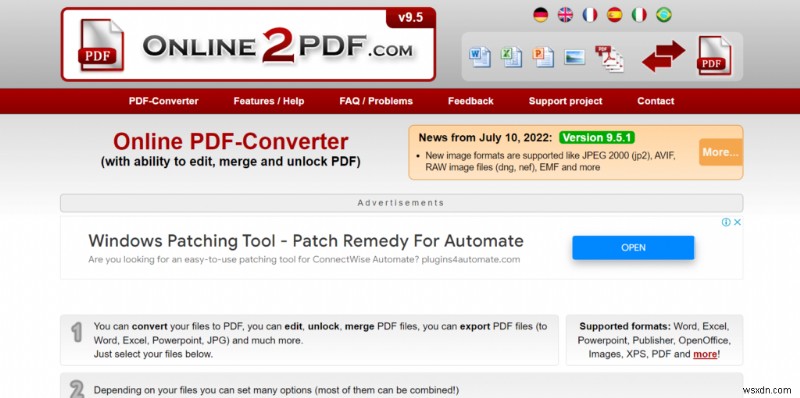Click the Word document icon in header
800x398 pixels.
pyautogui.click(x=480, y=57)
